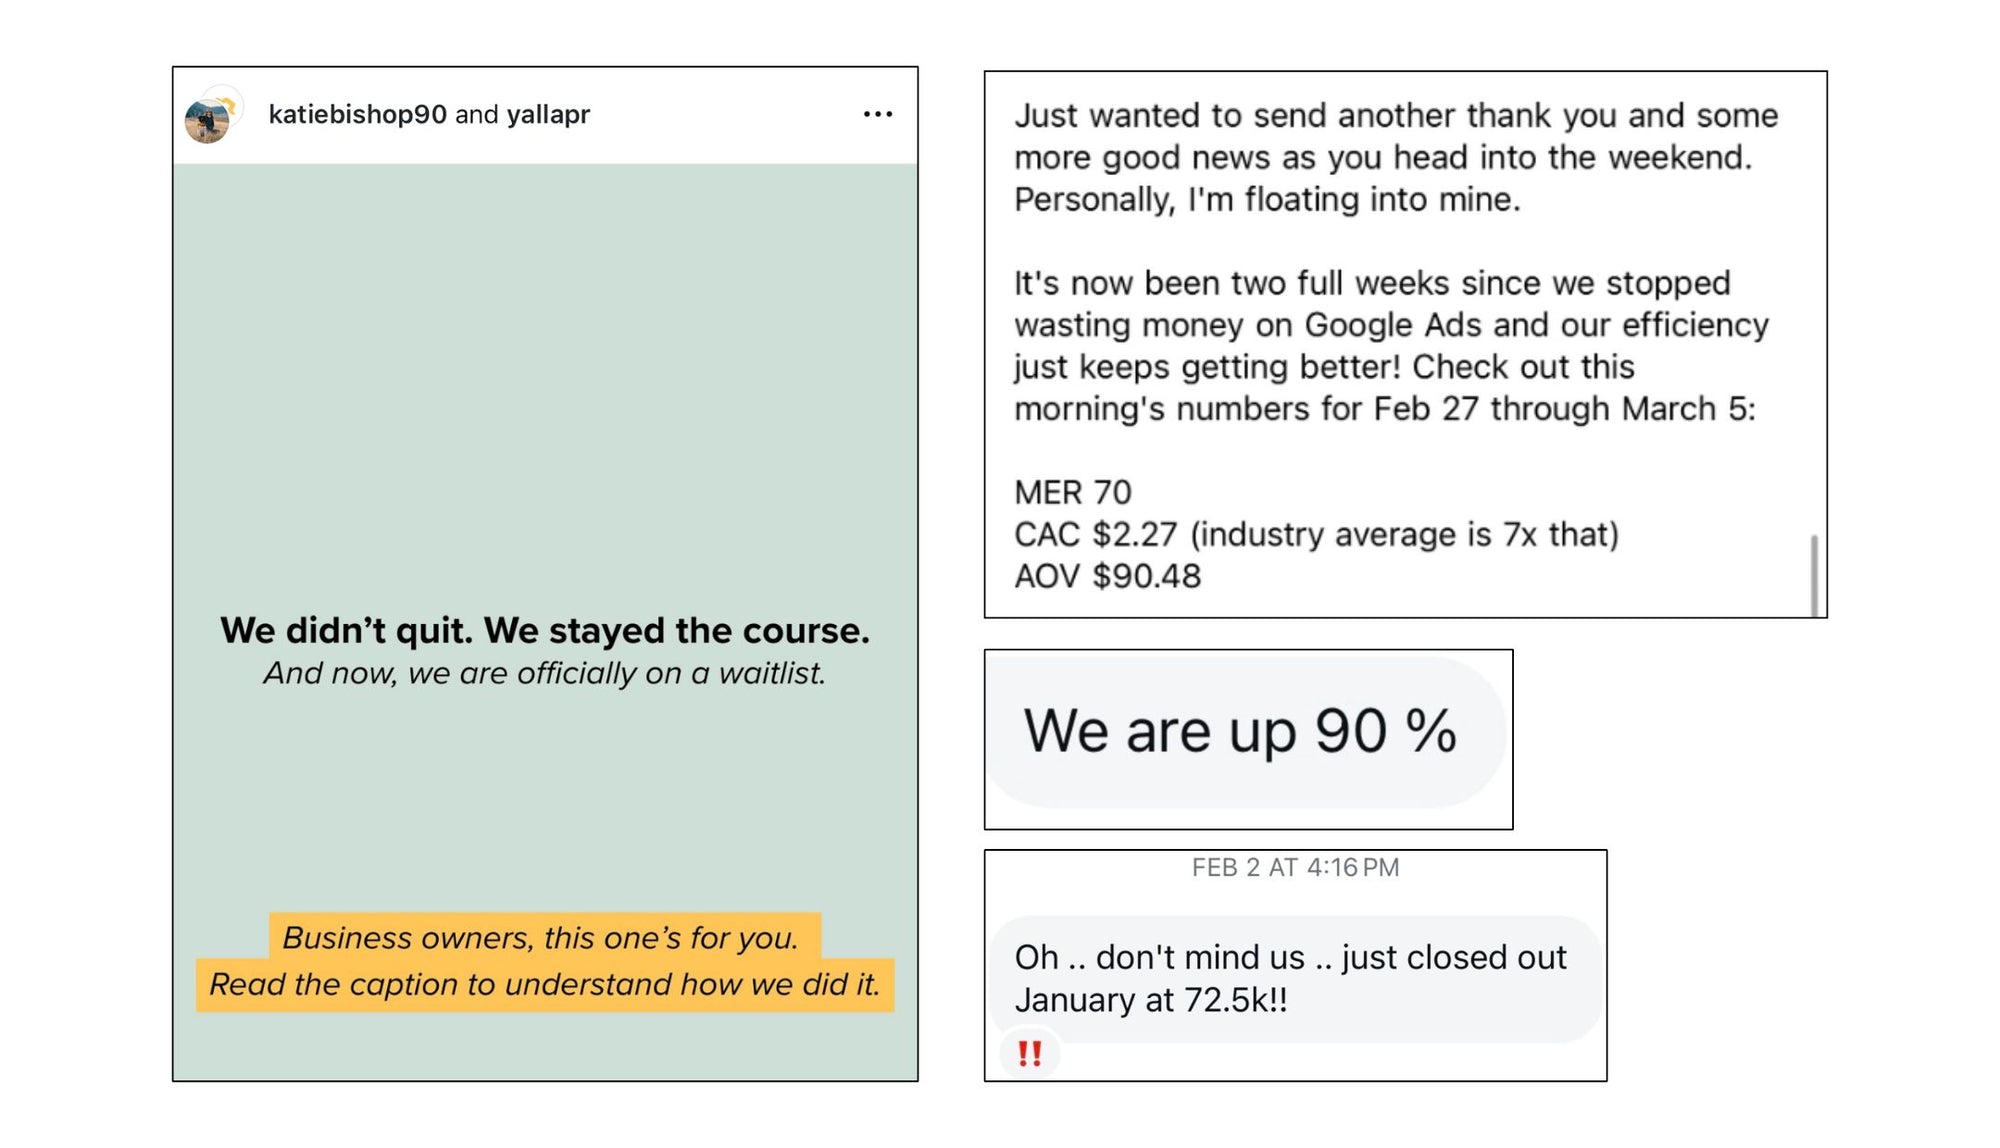Click the "Just wanted to send" opening paragraph

point(1396,157)
